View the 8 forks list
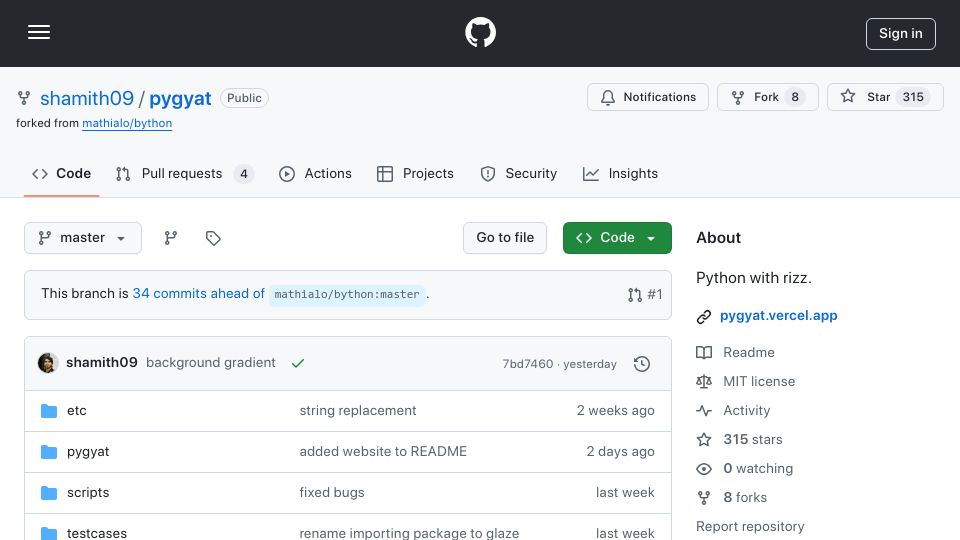The width and height of the screenshot is (960, 540). pyautogui.click(x=744, y=497)
